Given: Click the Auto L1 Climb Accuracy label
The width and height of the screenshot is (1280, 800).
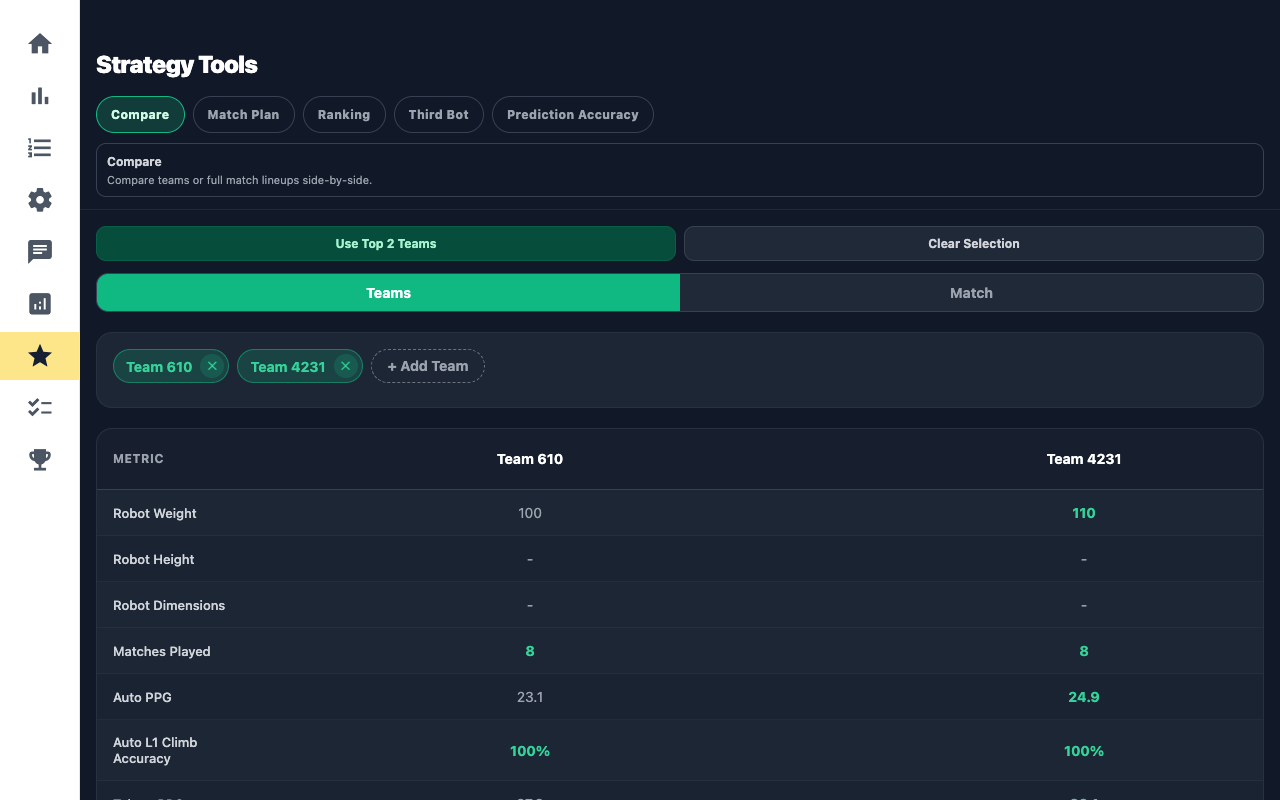Looking at the screenshot, I should pos(155,750).
